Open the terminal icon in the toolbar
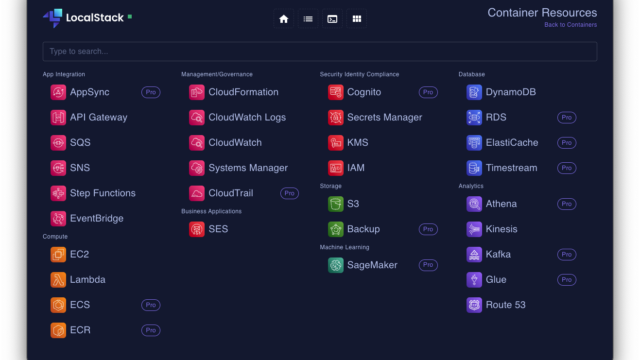This screenshot has width=640, height=360. 332,19
